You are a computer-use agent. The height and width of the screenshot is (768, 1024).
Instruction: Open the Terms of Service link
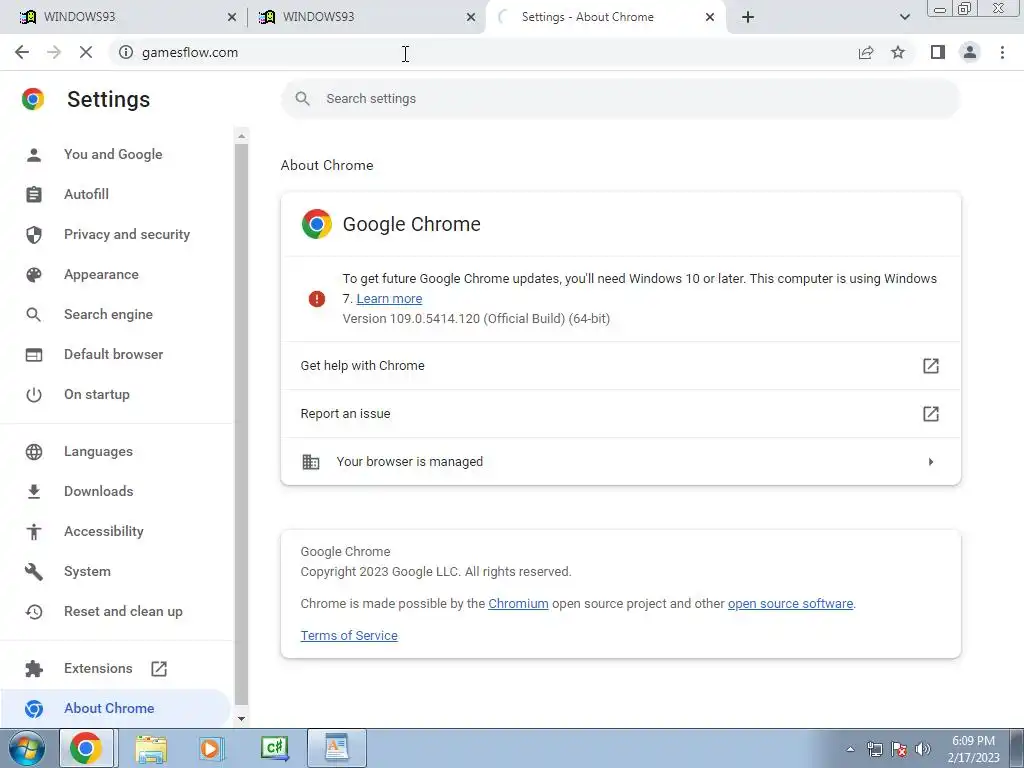(349, 635)
